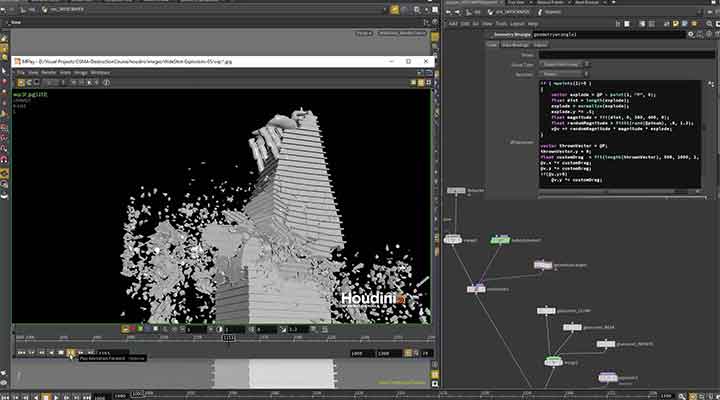720x400 pixels.
Task: Switch to the Code tab in wrangle parameters
Action: click(492, 45)
